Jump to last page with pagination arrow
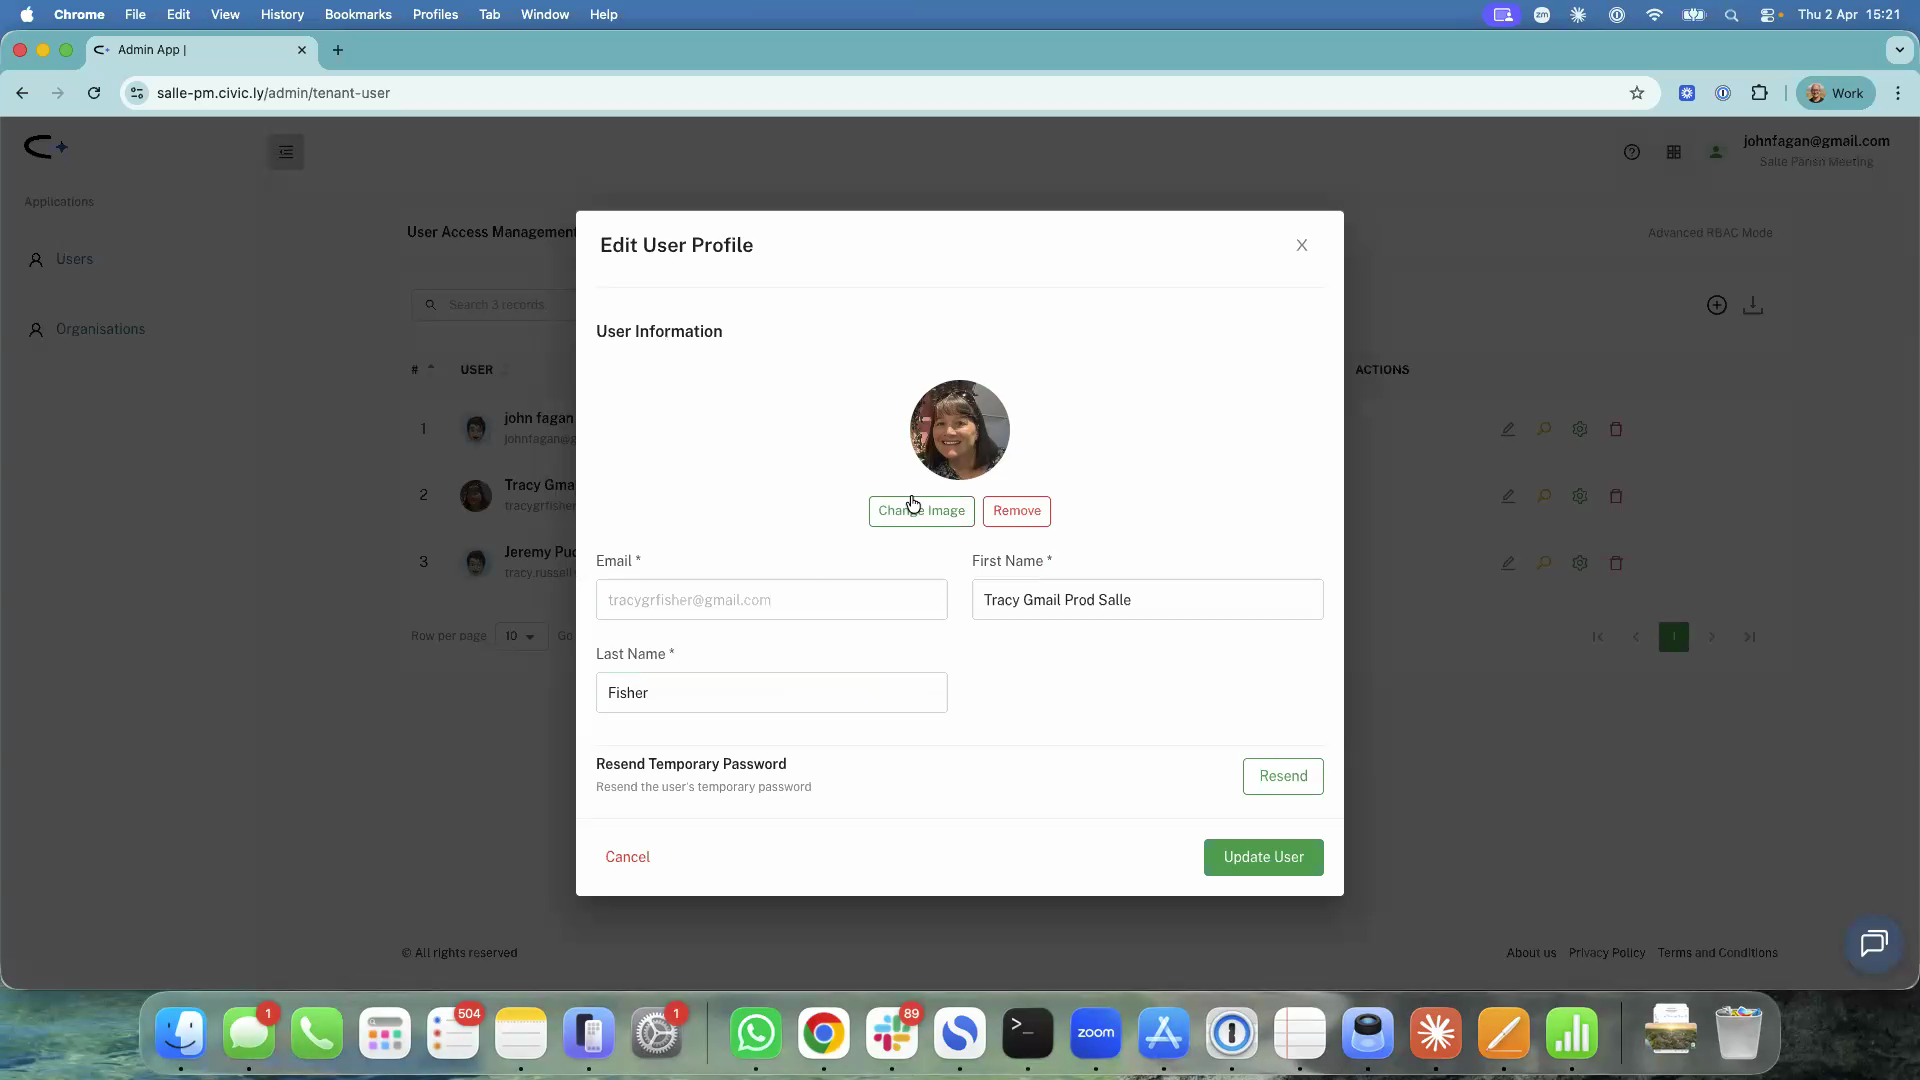1920x1080 pixels. point(1751,636)
